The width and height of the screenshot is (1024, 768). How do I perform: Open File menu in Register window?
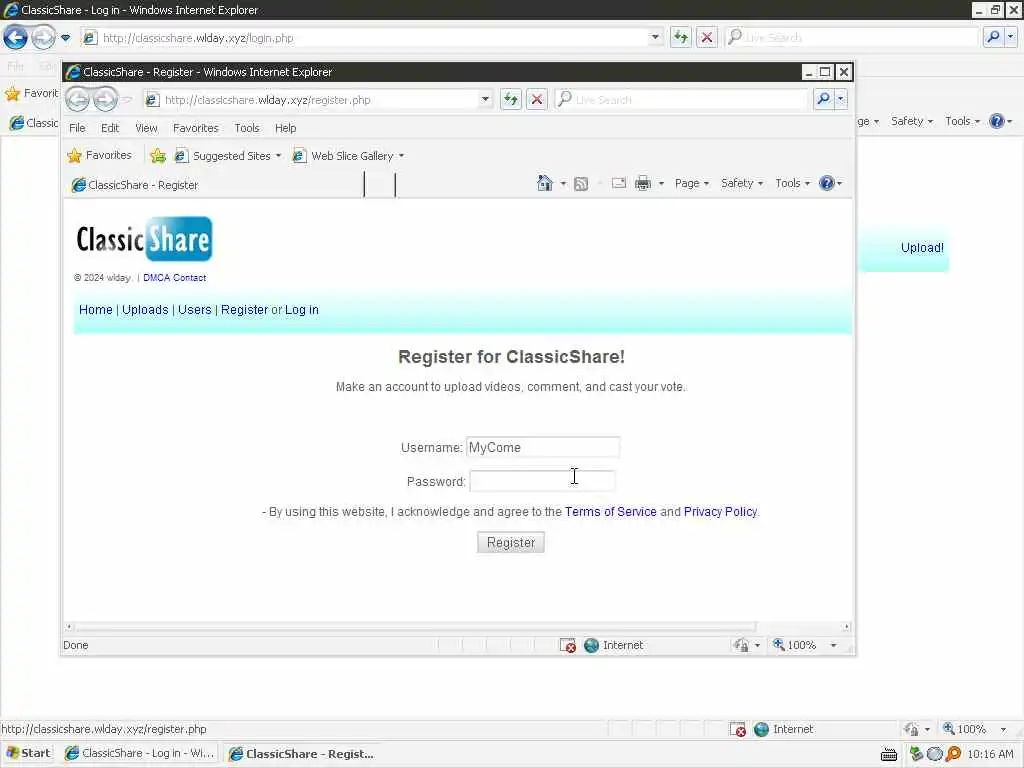(77, 128)
